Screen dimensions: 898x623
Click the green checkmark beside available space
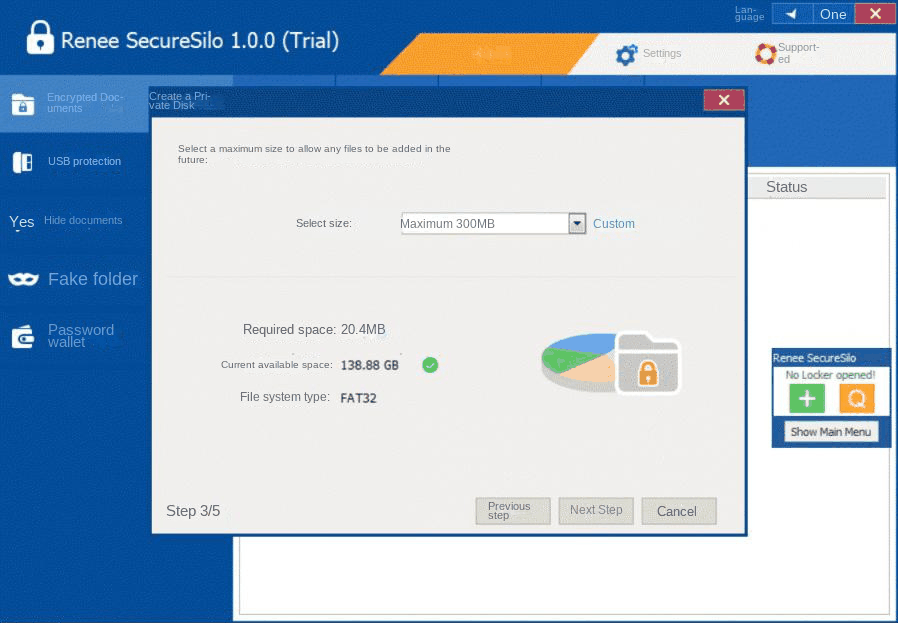430,365
